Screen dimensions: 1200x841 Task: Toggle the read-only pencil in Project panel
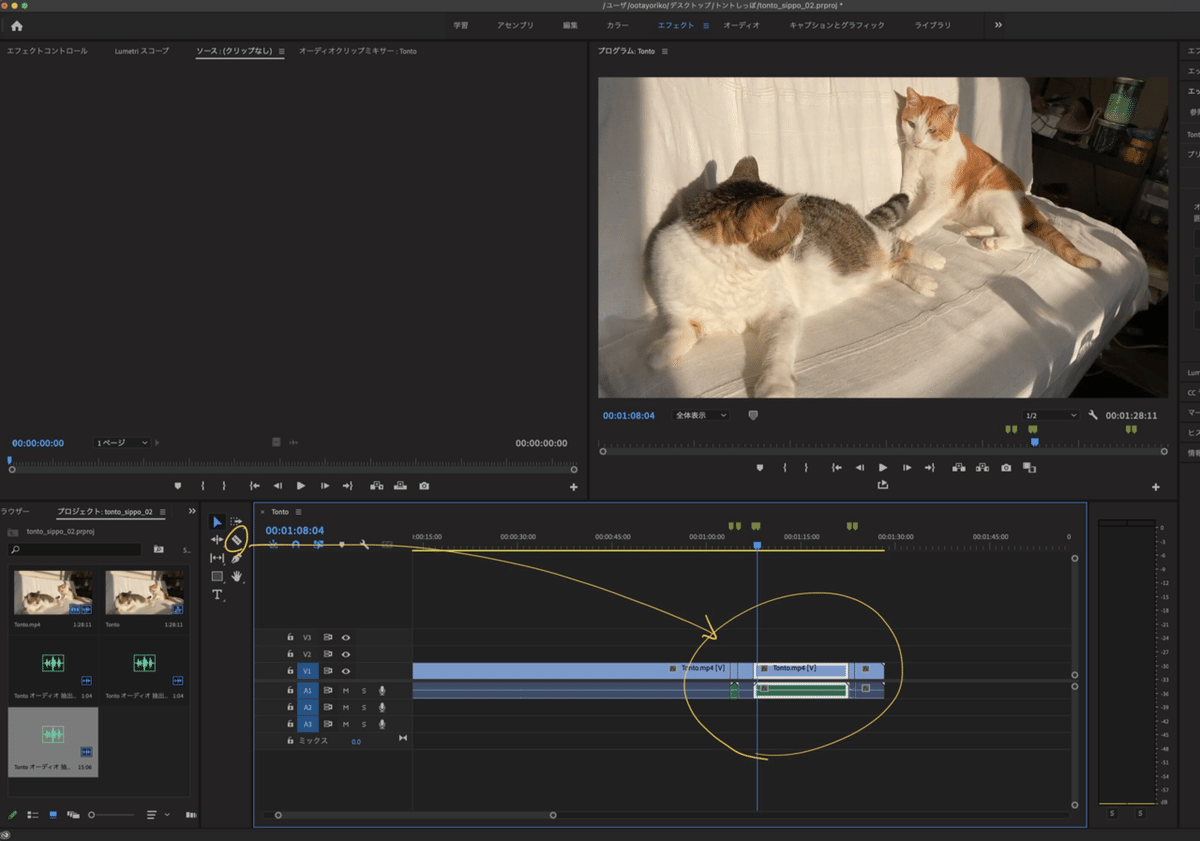click(13, 815)
